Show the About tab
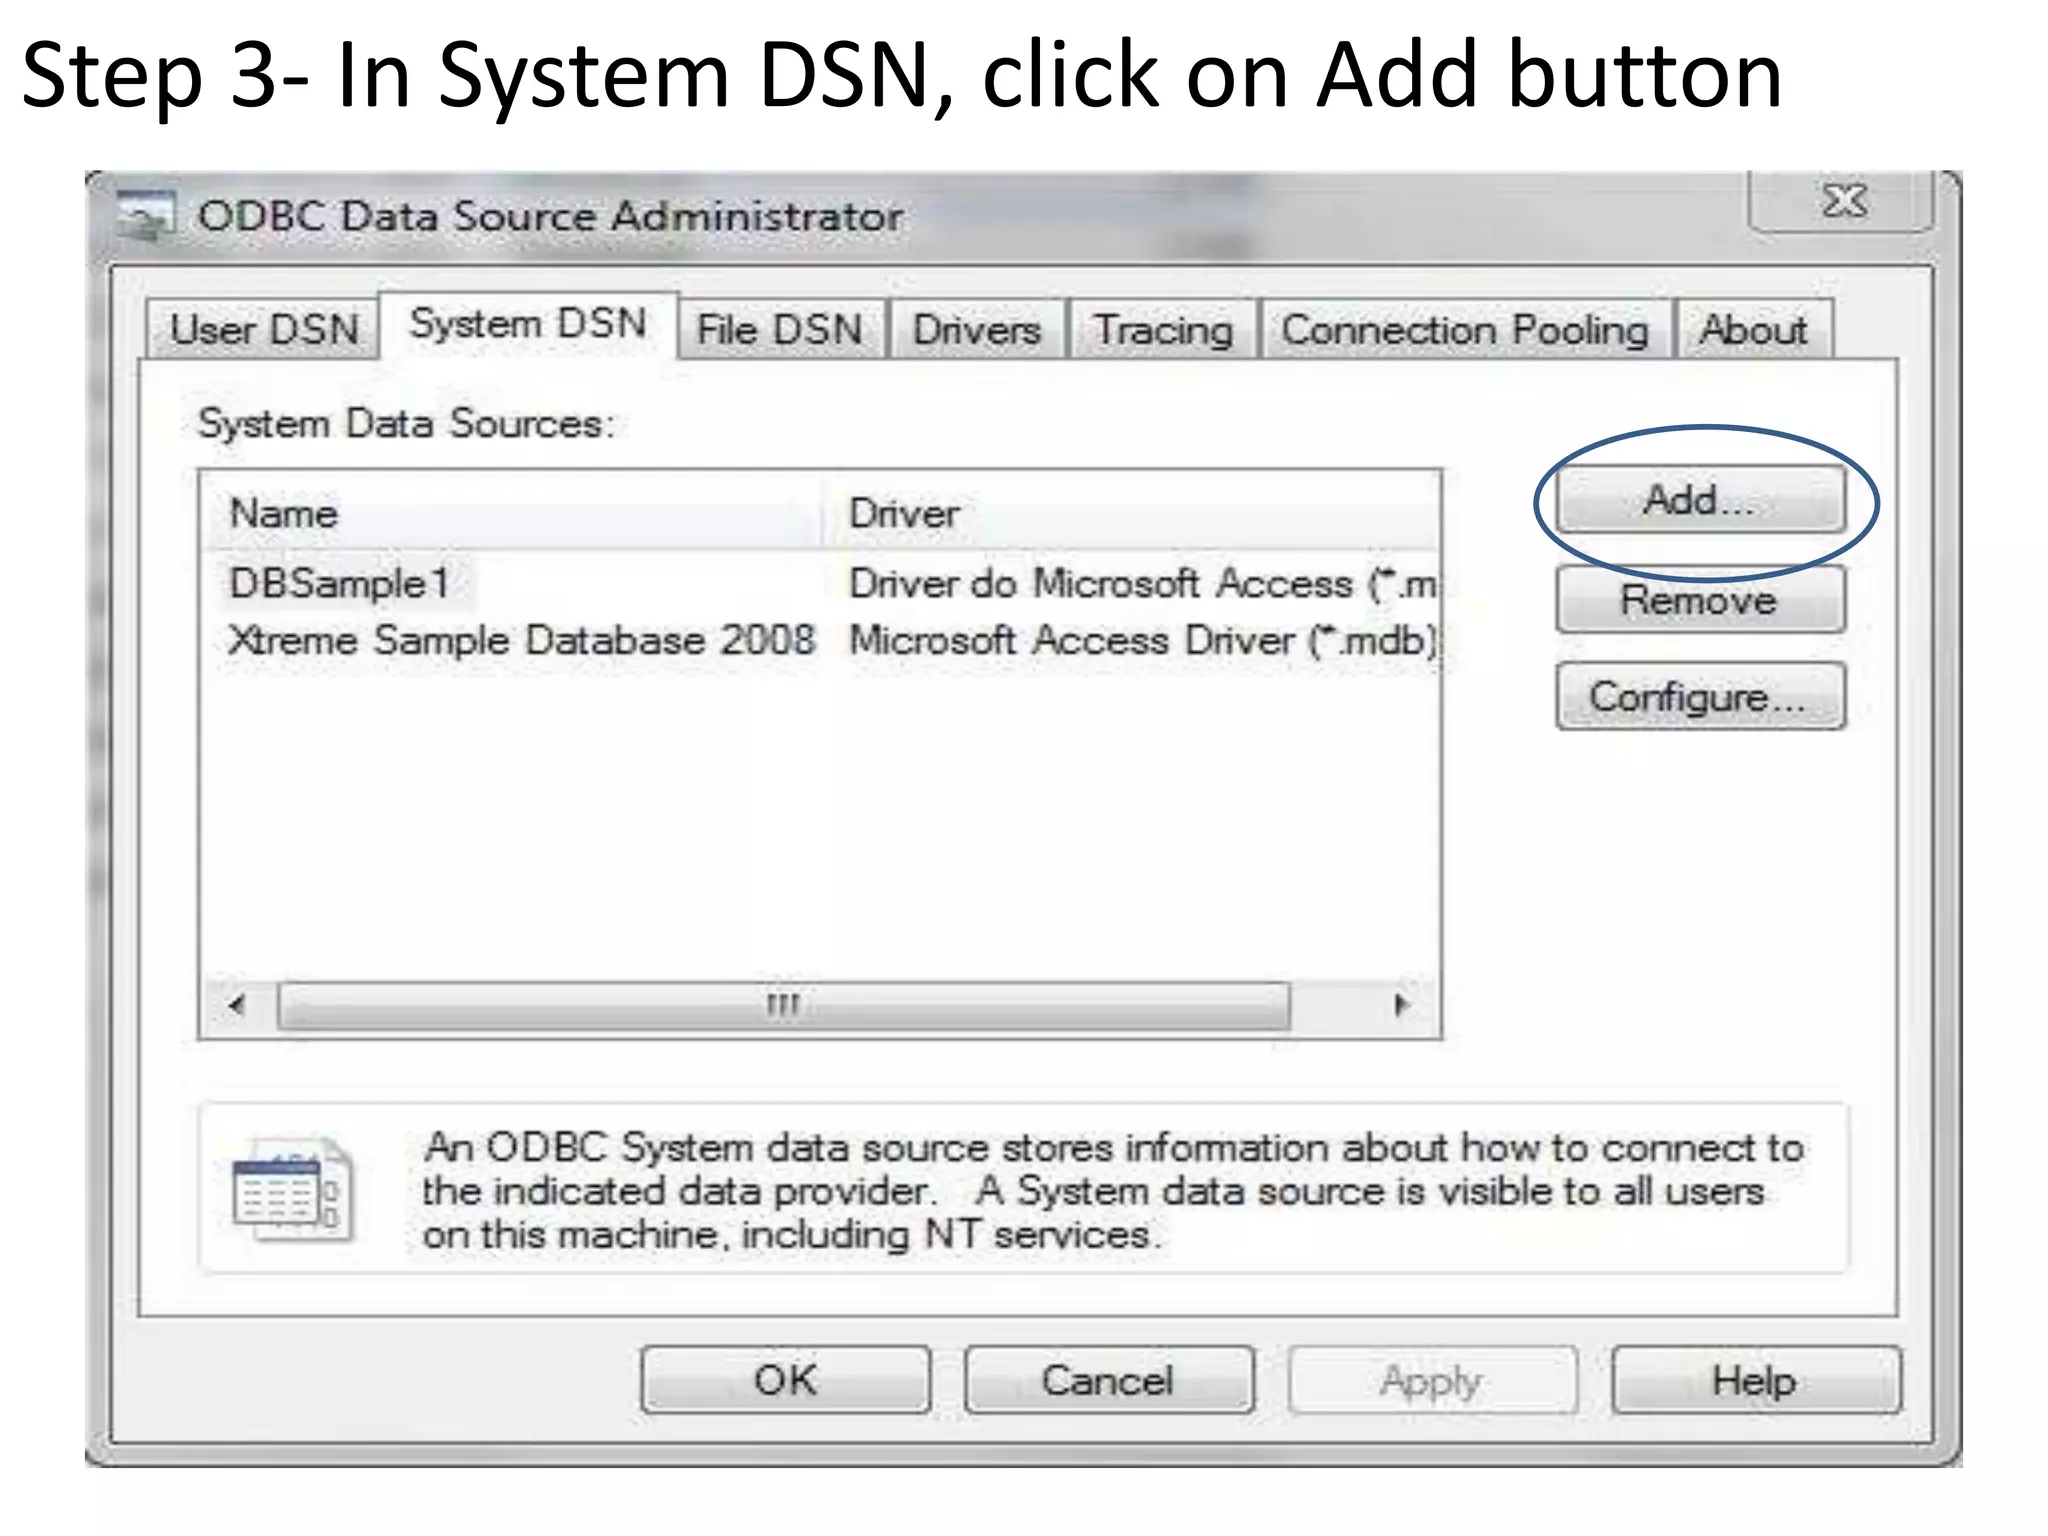This screenshot has width=2048, height=1536. click(1753, 330)
